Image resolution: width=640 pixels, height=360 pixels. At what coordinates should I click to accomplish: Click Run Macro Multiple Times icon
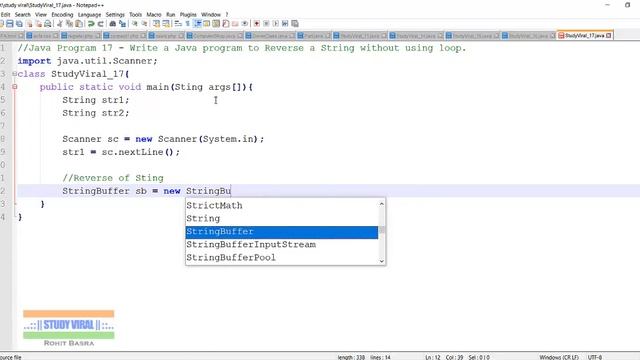tap(285, 24)
